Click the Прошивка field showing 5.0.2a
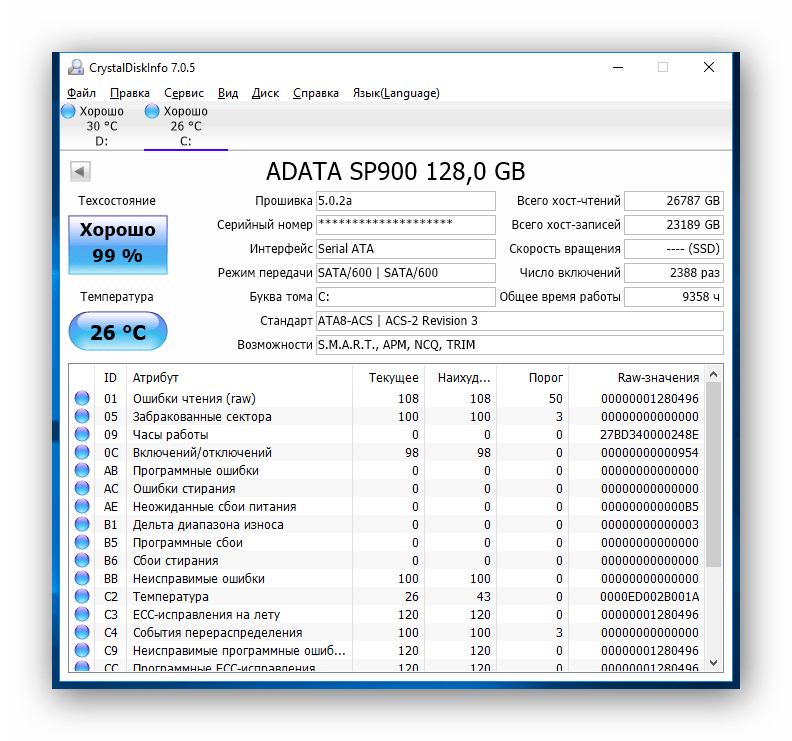The height and width of the screenshot is (741, 792). (406, 201)
